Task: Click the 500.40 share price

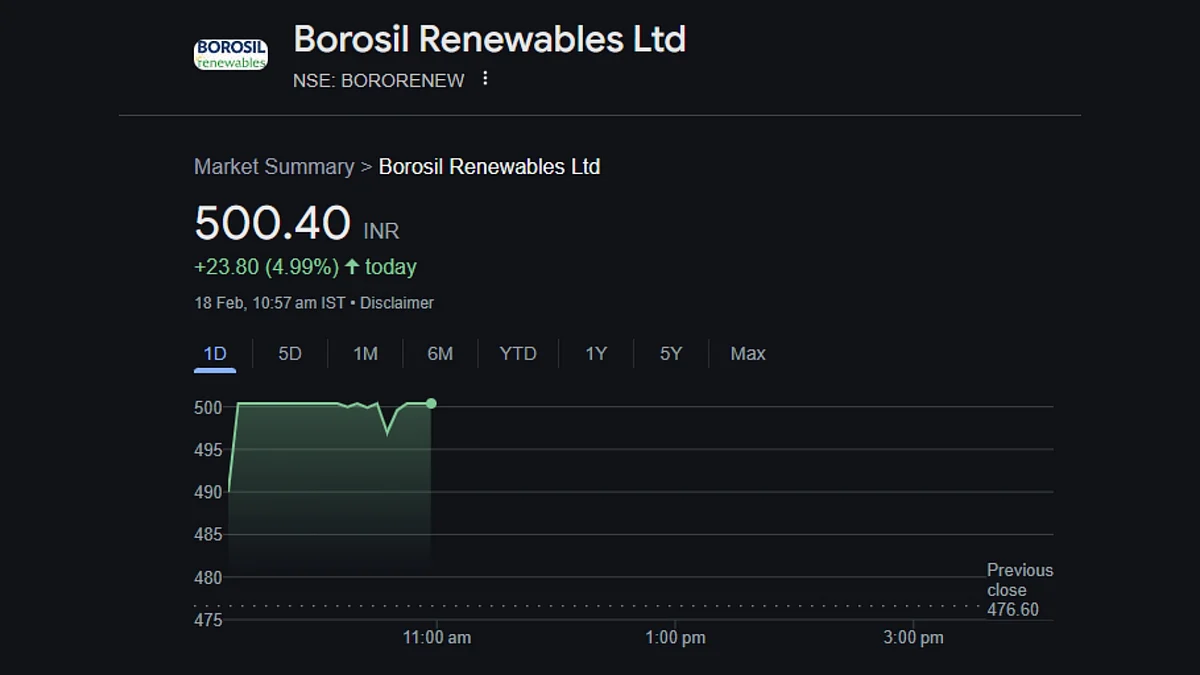Action: [272, 222]
